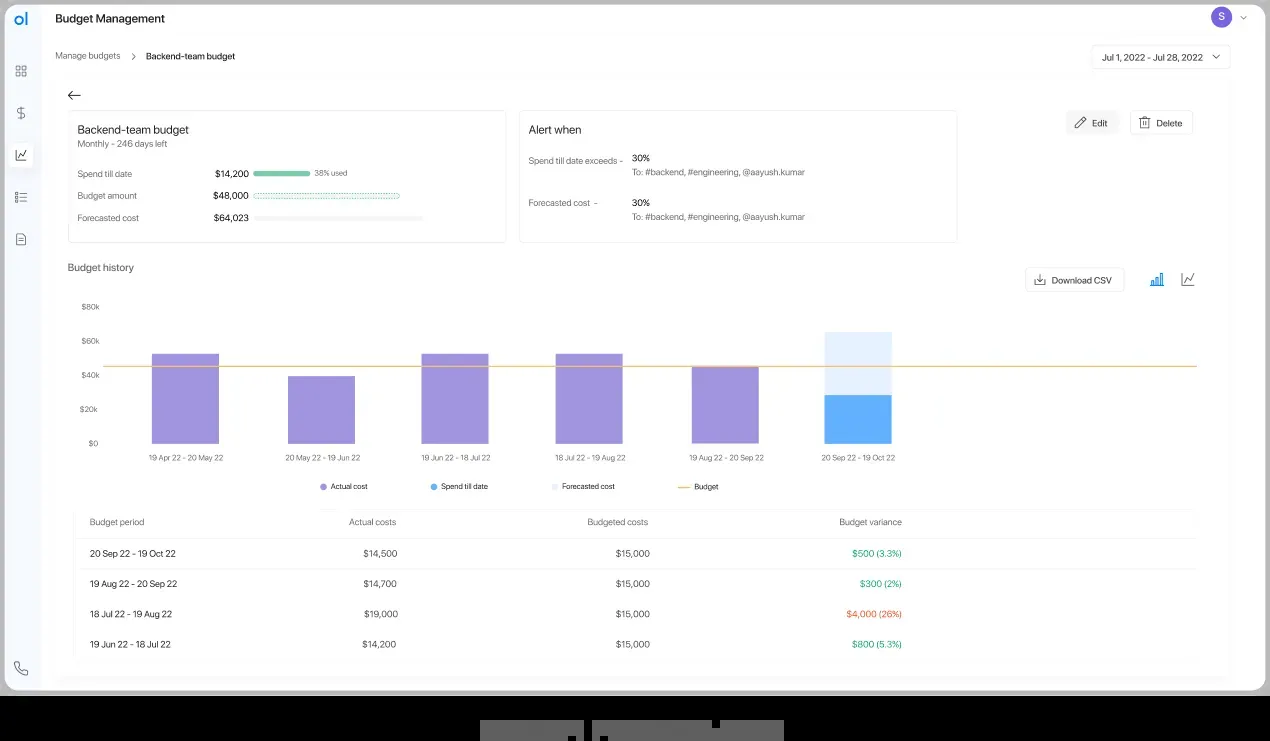Open the dashboard grid icon in sidebar
Image resolution: width=1270 pixels, height=741 pixels.
pos(21,71)
